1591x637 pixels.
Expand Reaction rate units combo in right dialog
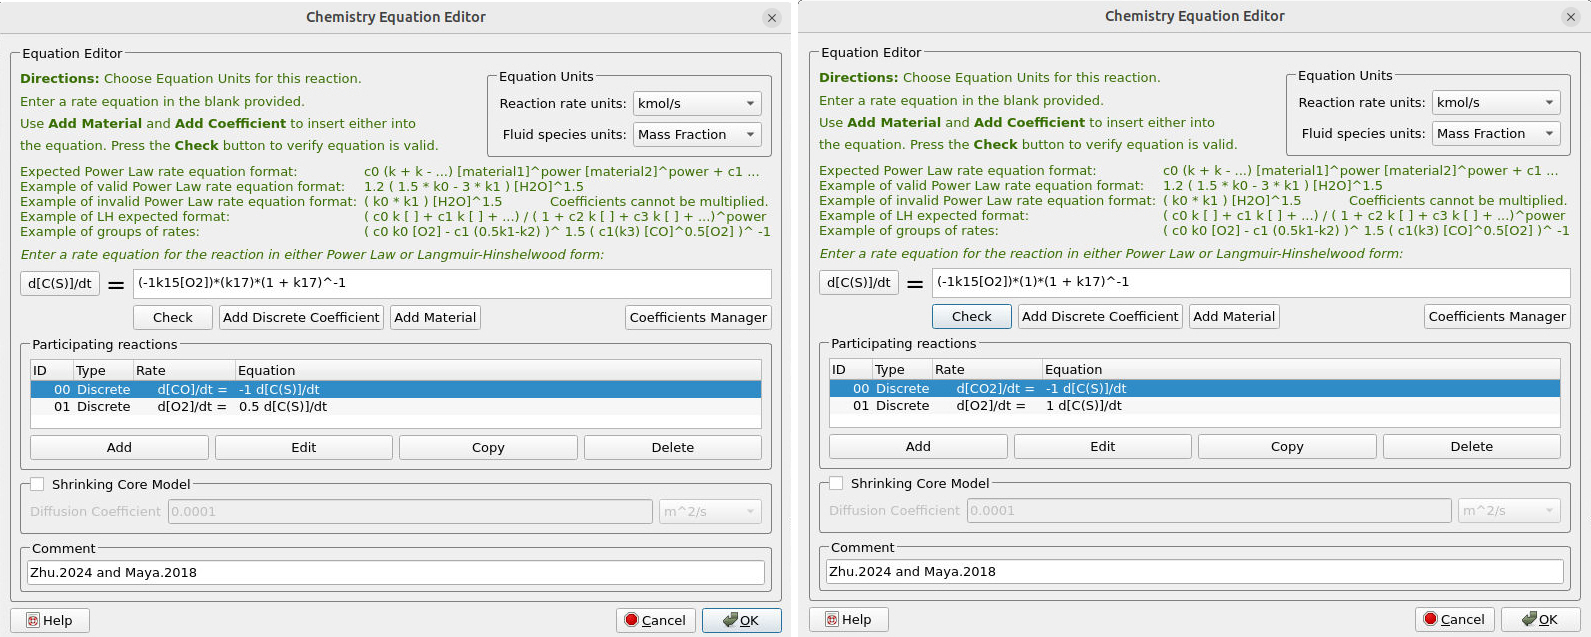(x=1496, y=103)
